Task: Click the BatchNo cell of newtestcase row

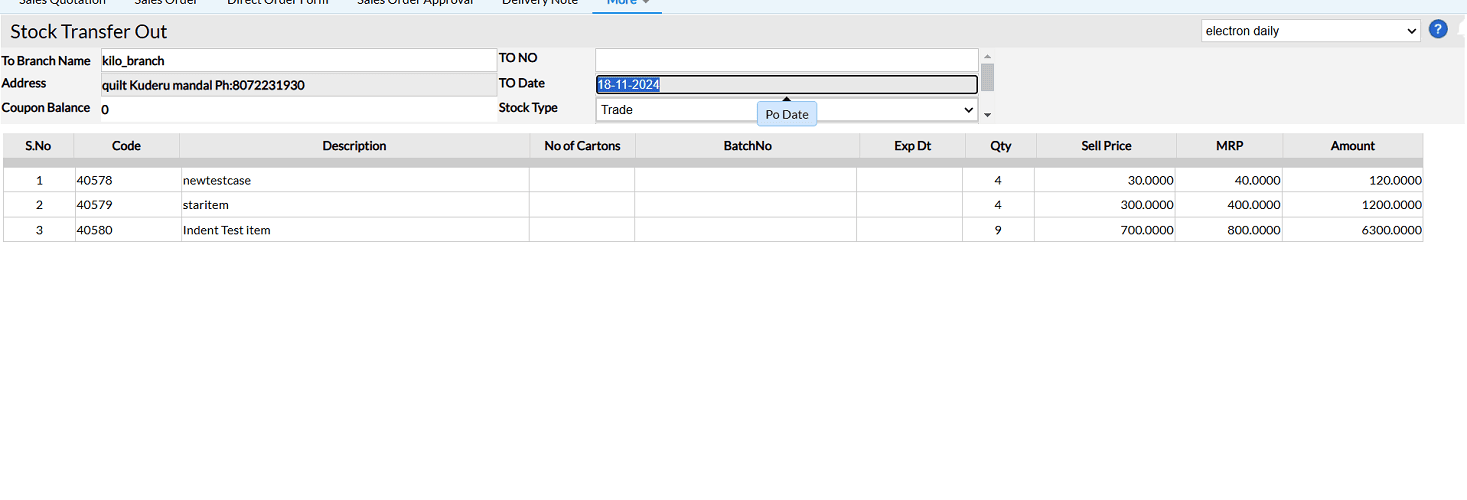Action: click(745, 181)
